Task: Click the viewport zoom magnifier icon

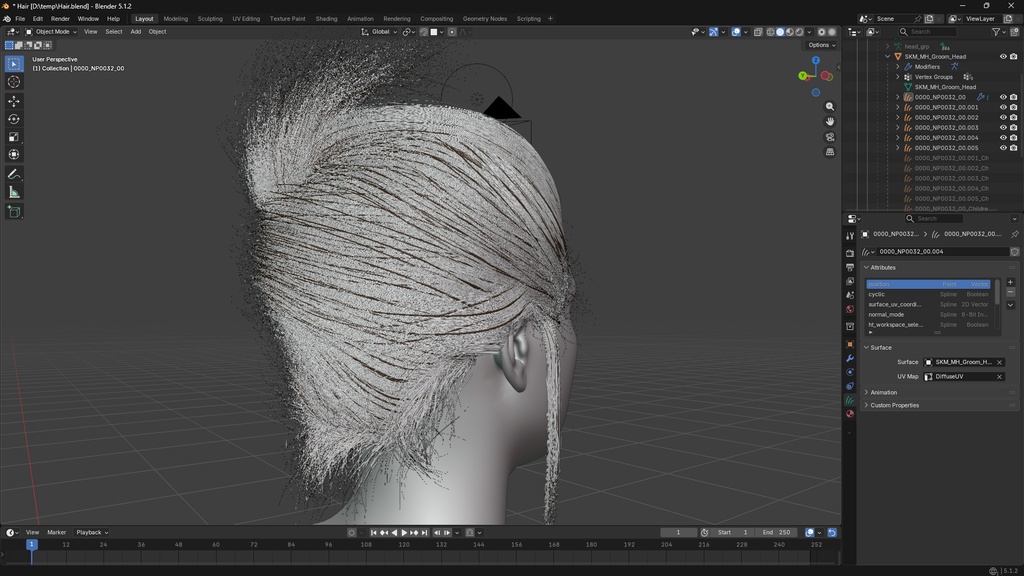Action: pyautogui.click(x=829, y=106)
